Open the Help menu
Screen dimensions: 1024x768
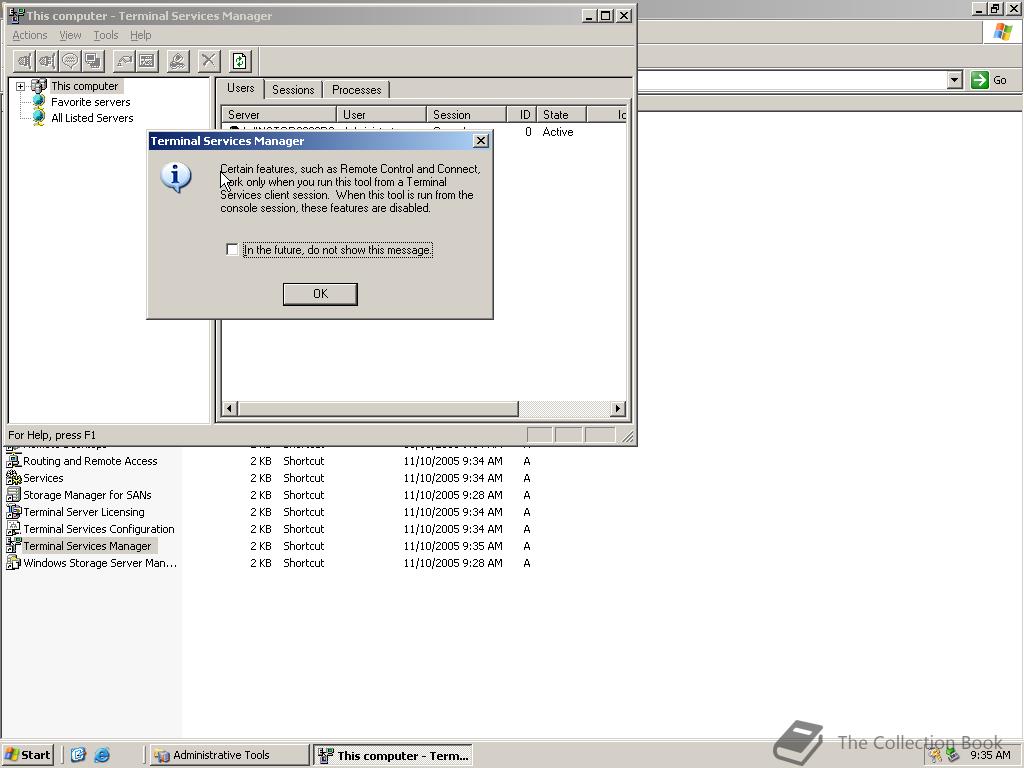click(x=140, y=35)
